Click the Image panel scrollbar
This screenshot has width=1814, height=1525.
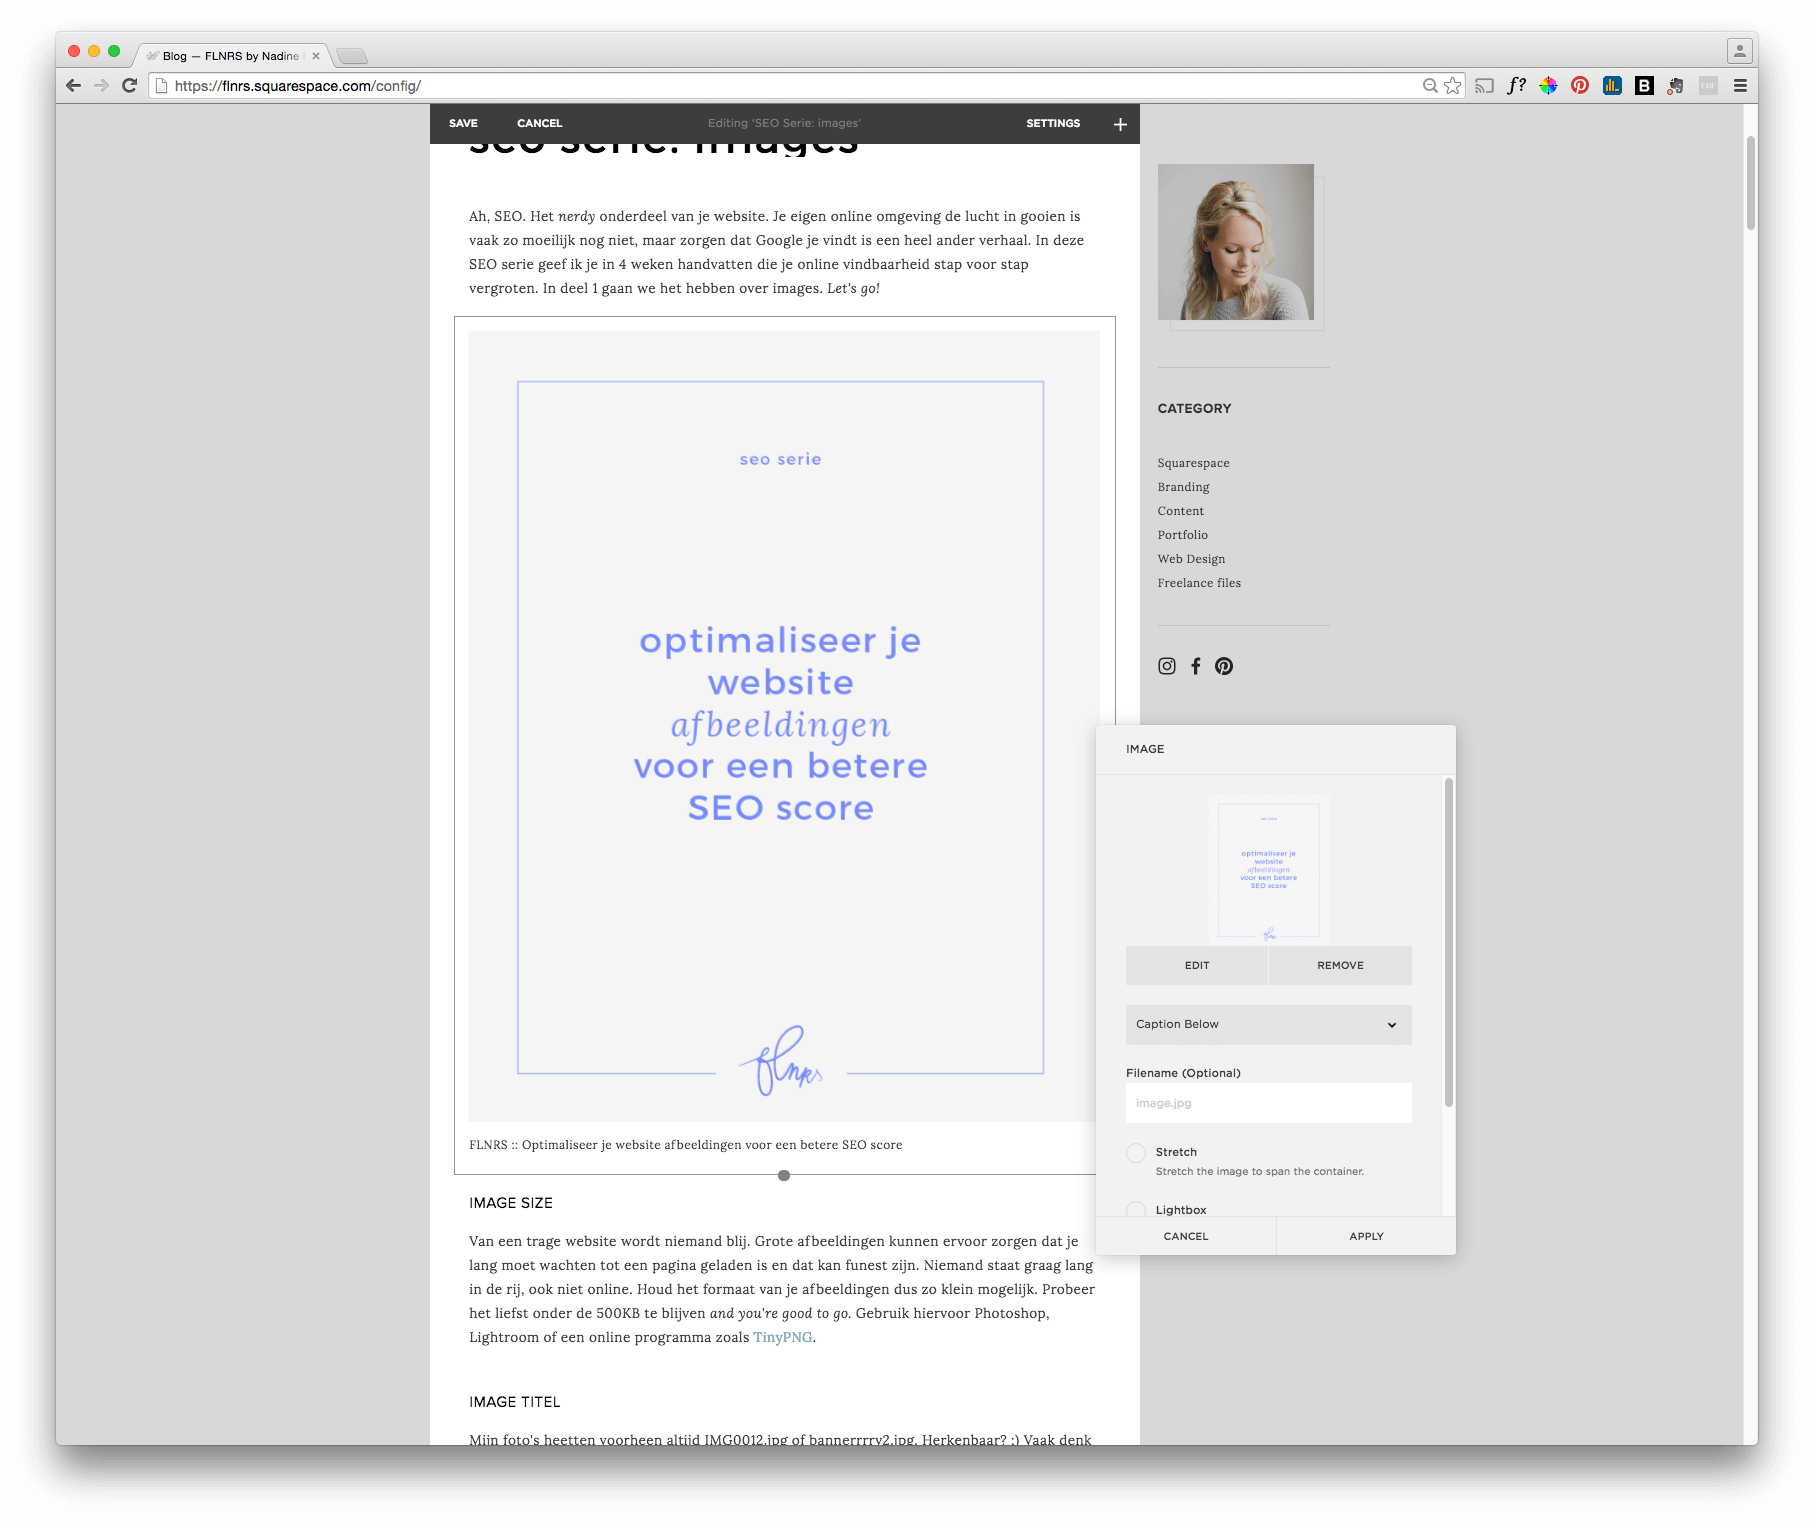pos(1448,942)
